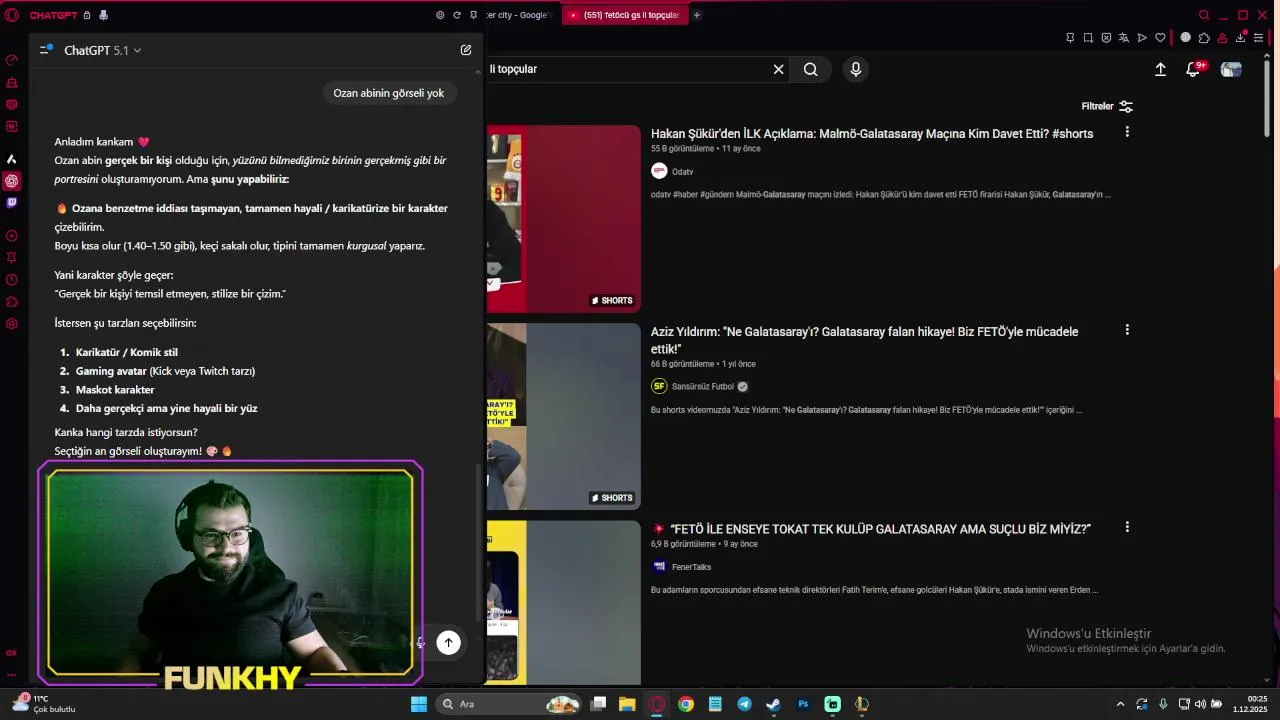Viewport: 1280px width, 720px height.
Task: Take a snapshot with toolbar capture icon
Action: 1088,38
